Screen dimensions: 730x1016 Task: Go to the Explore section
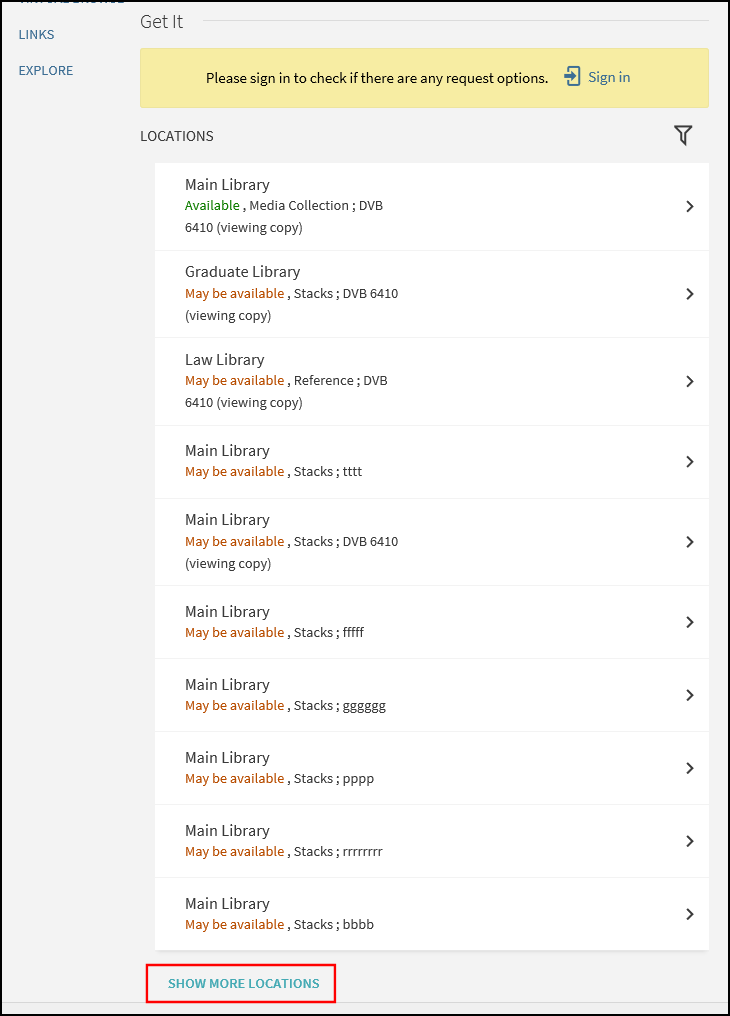tap(45, 70)
